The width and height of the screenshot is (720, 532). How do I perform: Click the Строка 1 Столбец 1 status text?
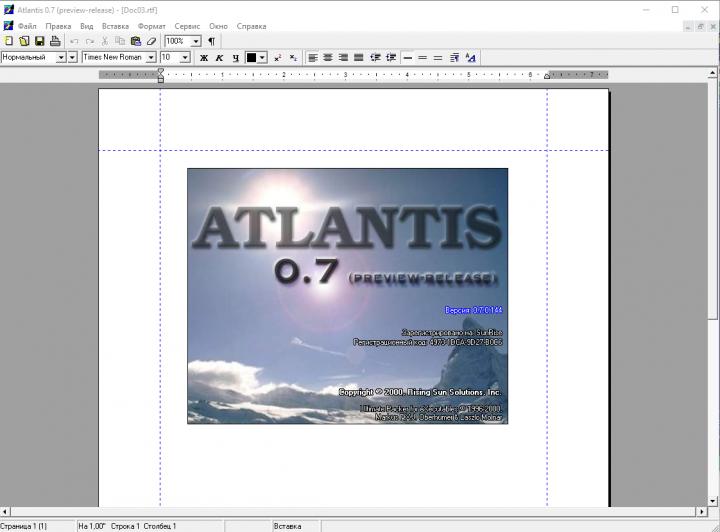[143, 526]
